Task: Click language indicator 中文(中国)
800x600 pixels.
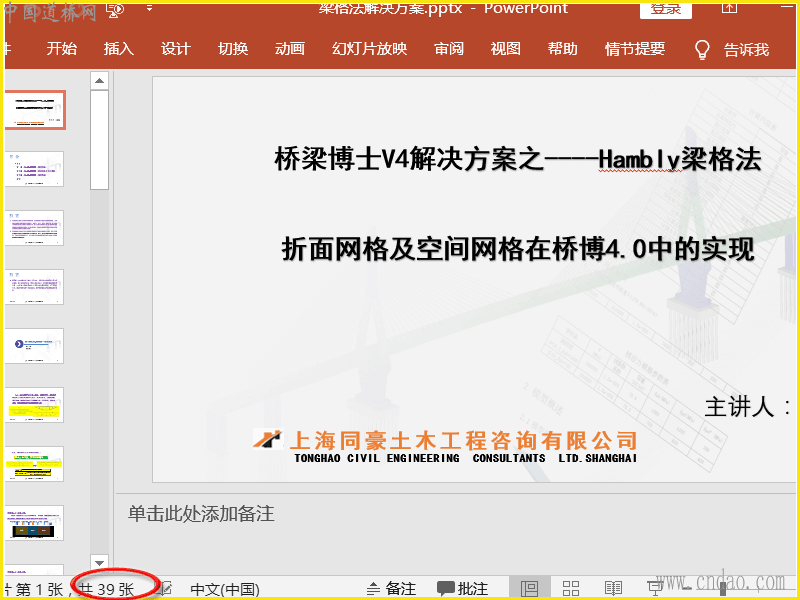Action: tap(225, 590)
